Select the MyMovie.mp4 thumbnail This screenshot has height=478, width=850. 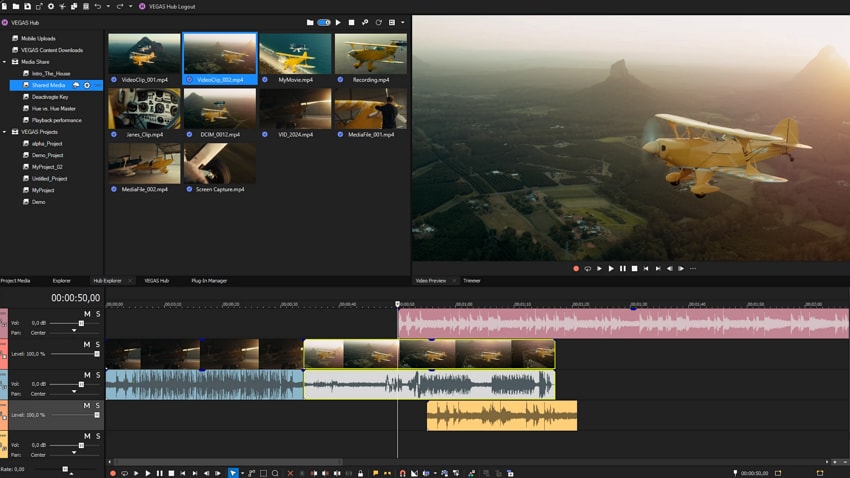(x=295, y=54)
